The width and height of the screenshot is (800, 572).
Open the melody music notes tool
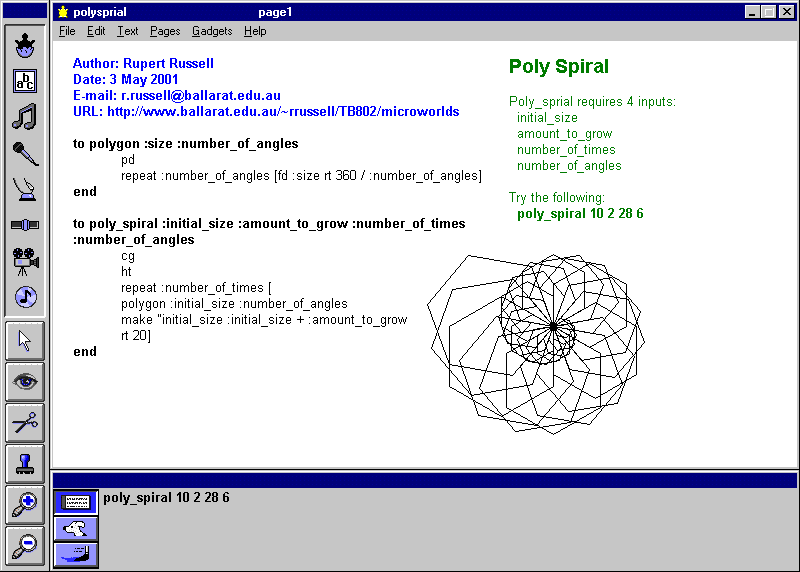coord(24,117)
